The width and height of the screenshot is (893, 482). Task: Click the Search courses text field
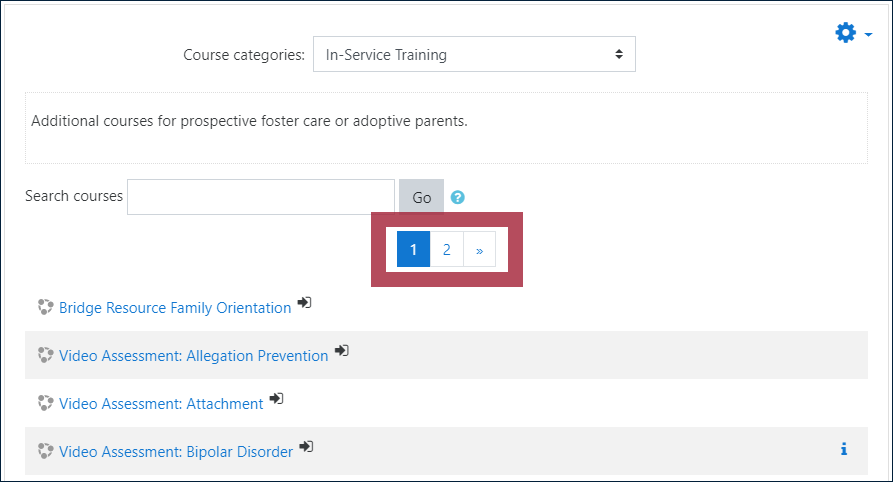[x=261, y=197]
